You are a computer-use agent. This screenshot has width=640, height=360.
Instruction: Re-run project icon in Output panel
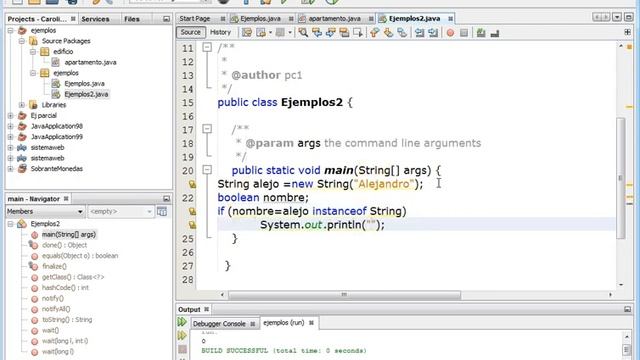182,322
